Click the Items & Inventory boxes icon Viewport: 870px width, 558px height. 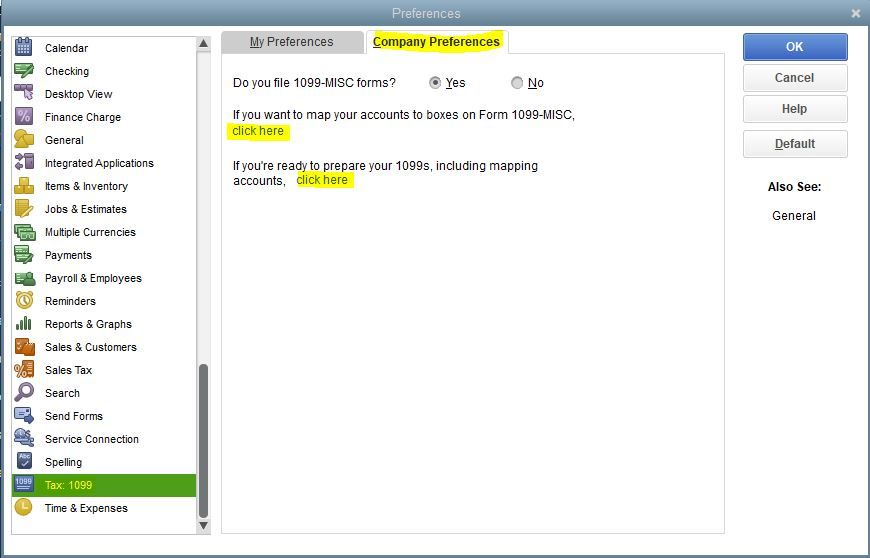24,185
